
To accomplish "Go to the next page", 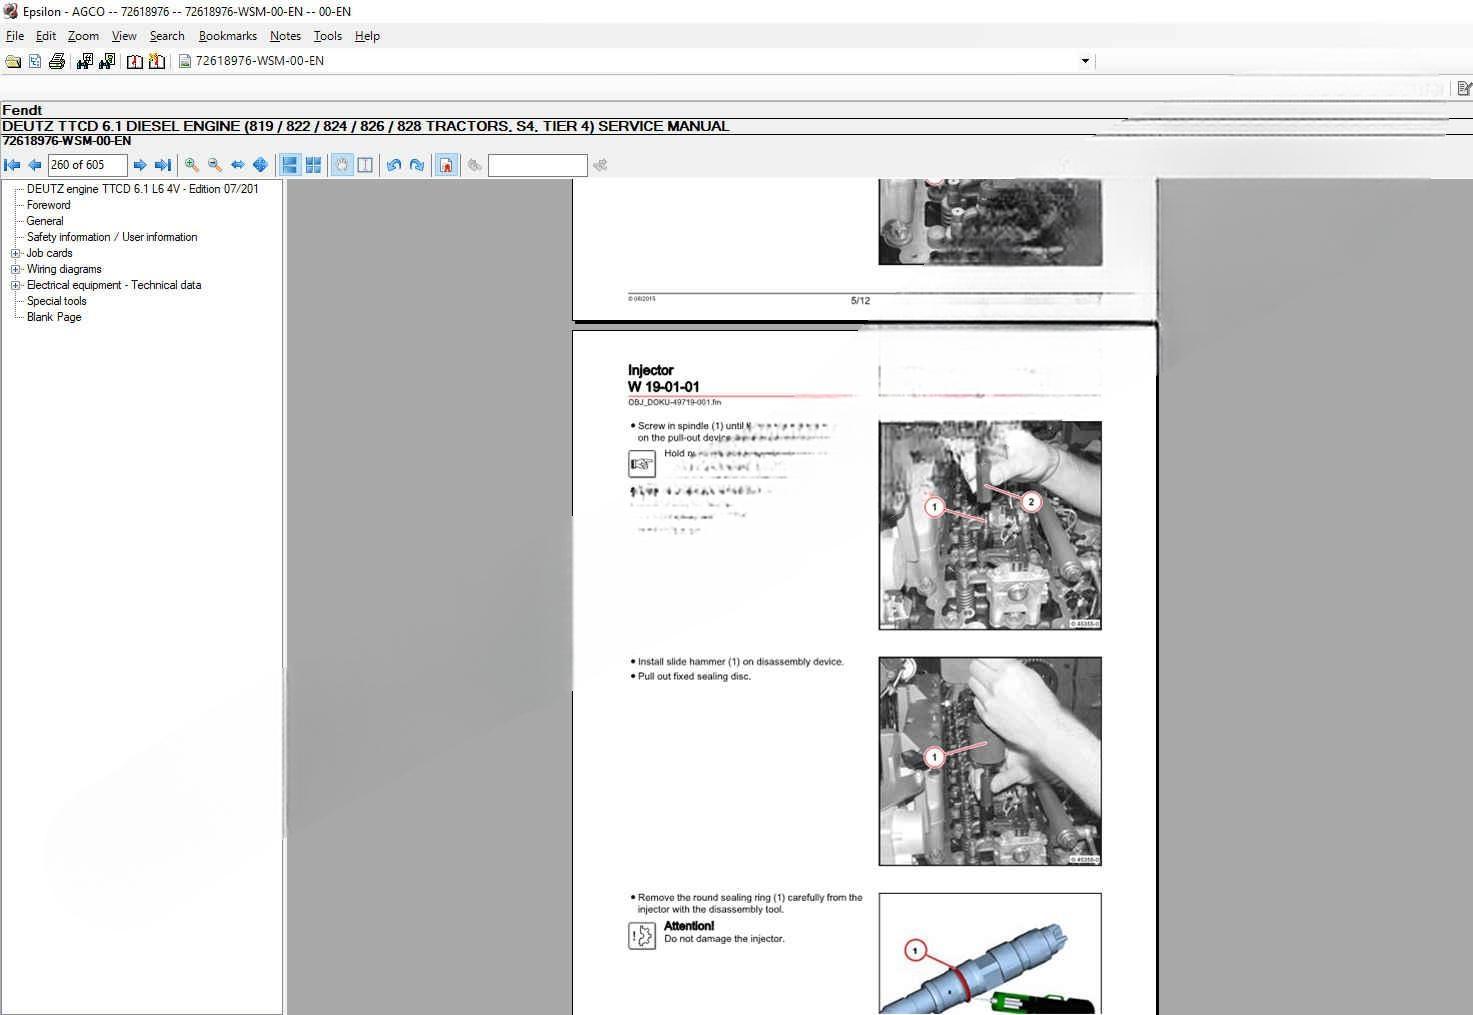I will (140, 165).
